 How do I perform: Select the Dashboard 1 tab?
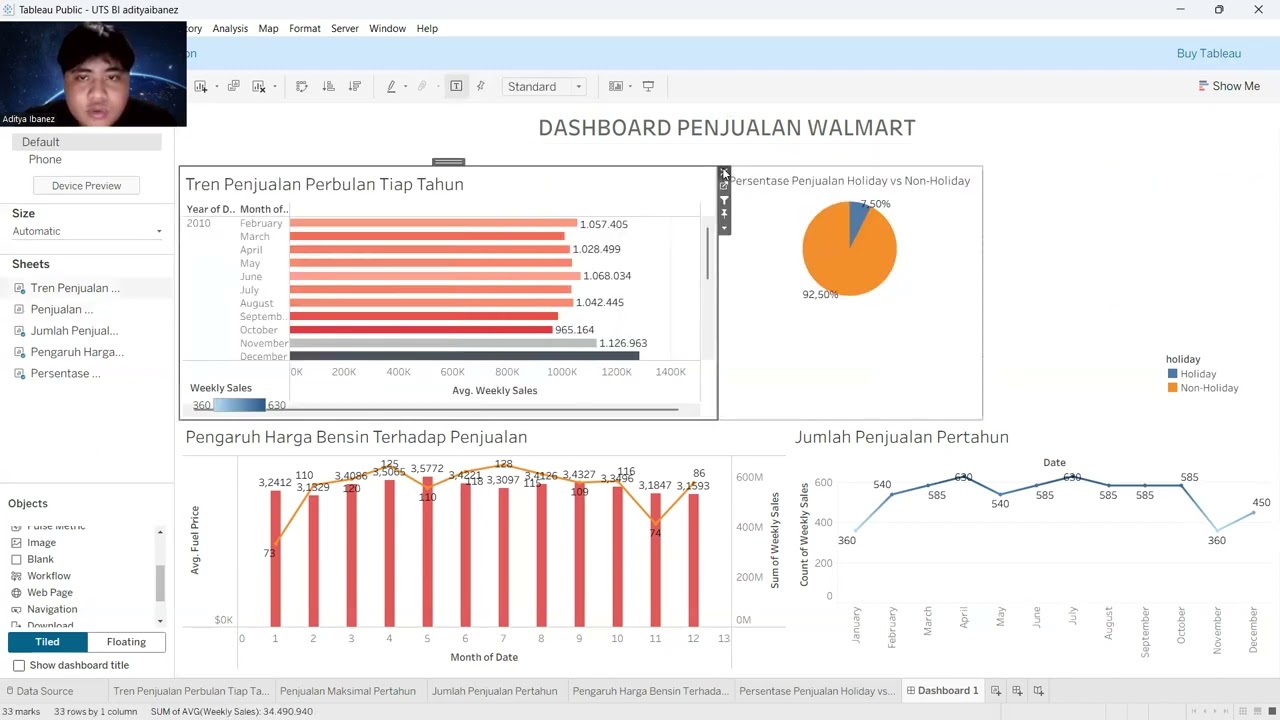[x=942, y=691]
